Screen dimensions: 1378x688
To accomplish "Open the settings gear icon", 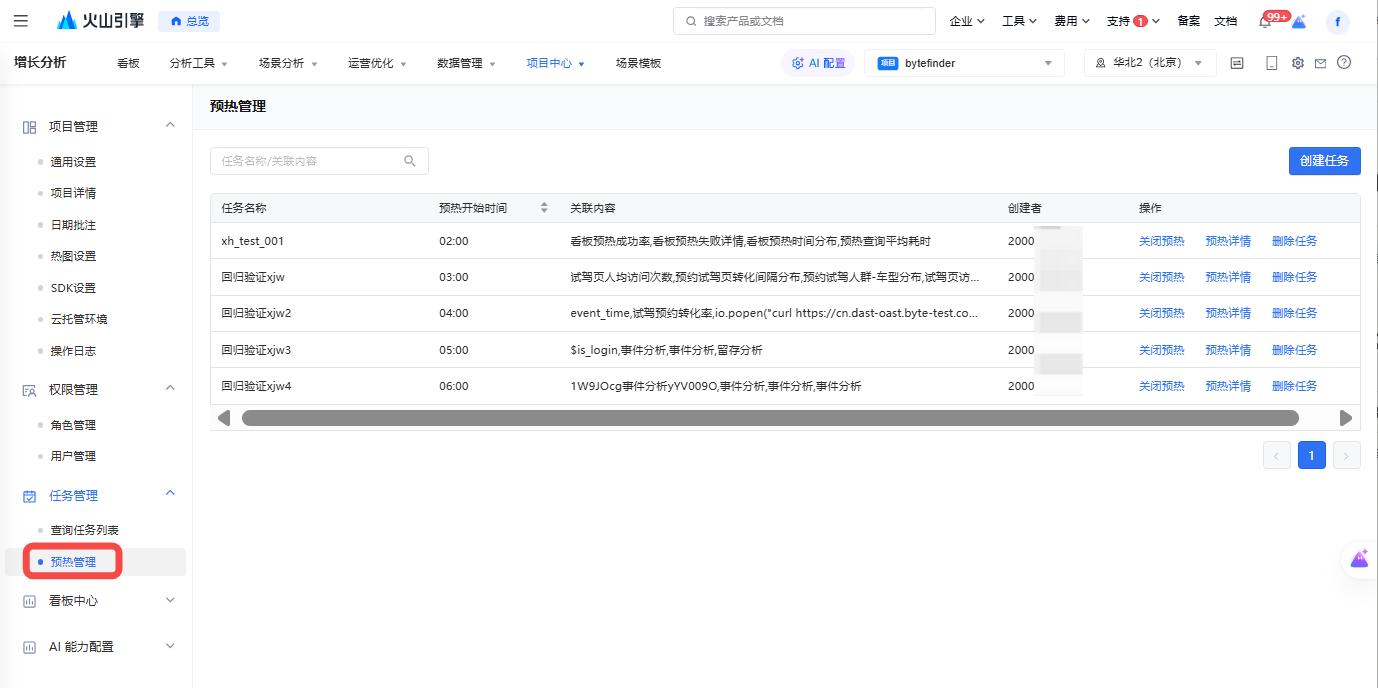I will click(x=1297, y=63).
